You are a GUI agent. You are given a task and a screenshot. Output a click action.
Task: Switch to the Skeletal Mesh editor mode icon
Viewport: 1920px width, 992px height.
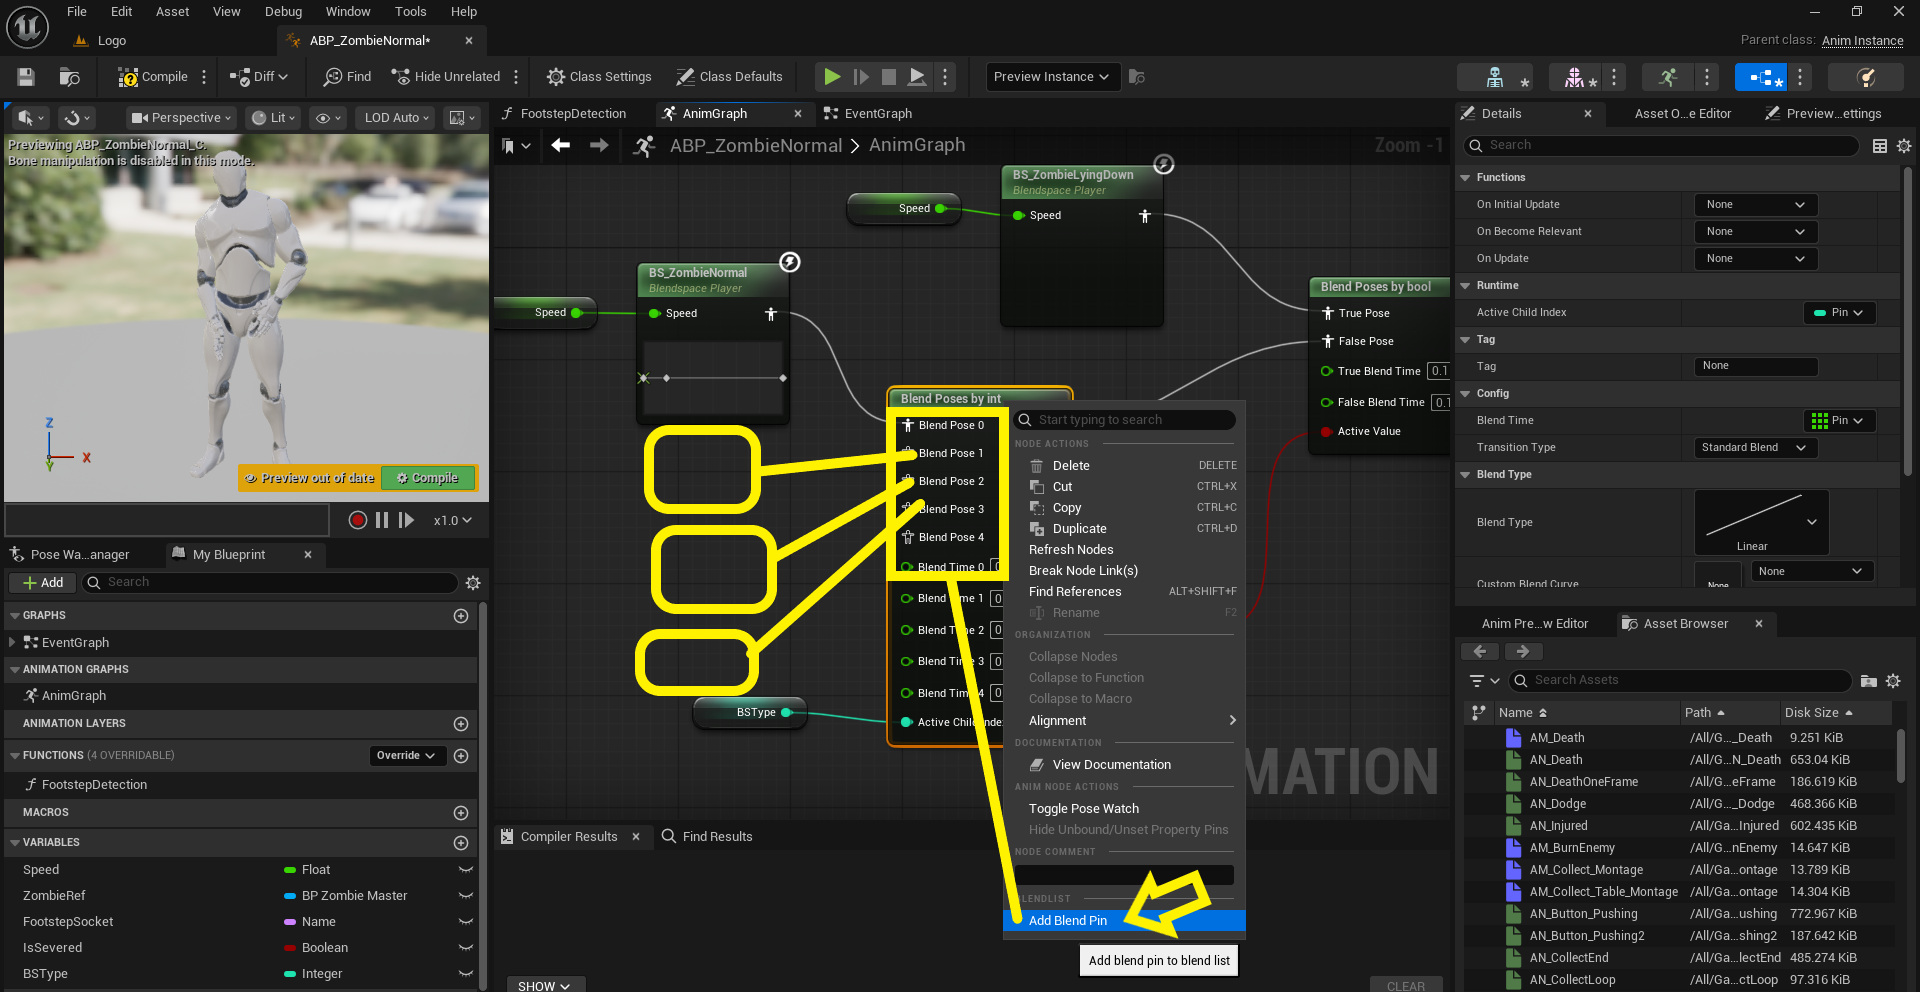pos(1575,77)
